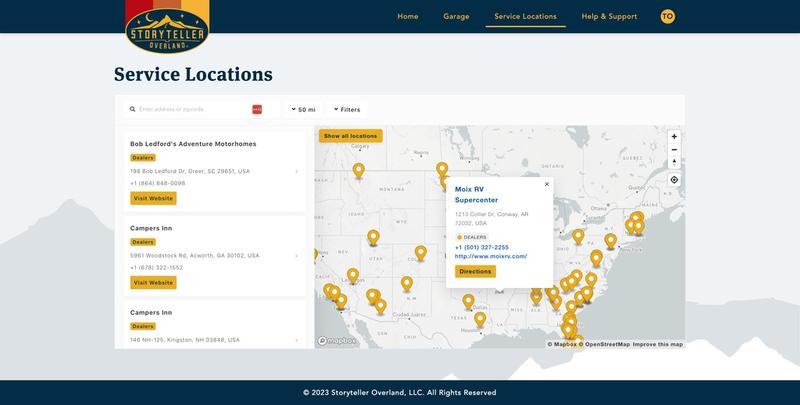800x405 pixels.
Task: Click phone number +1 (678) 322-1552
Action: pyautogui.click(x=157, y=267)
